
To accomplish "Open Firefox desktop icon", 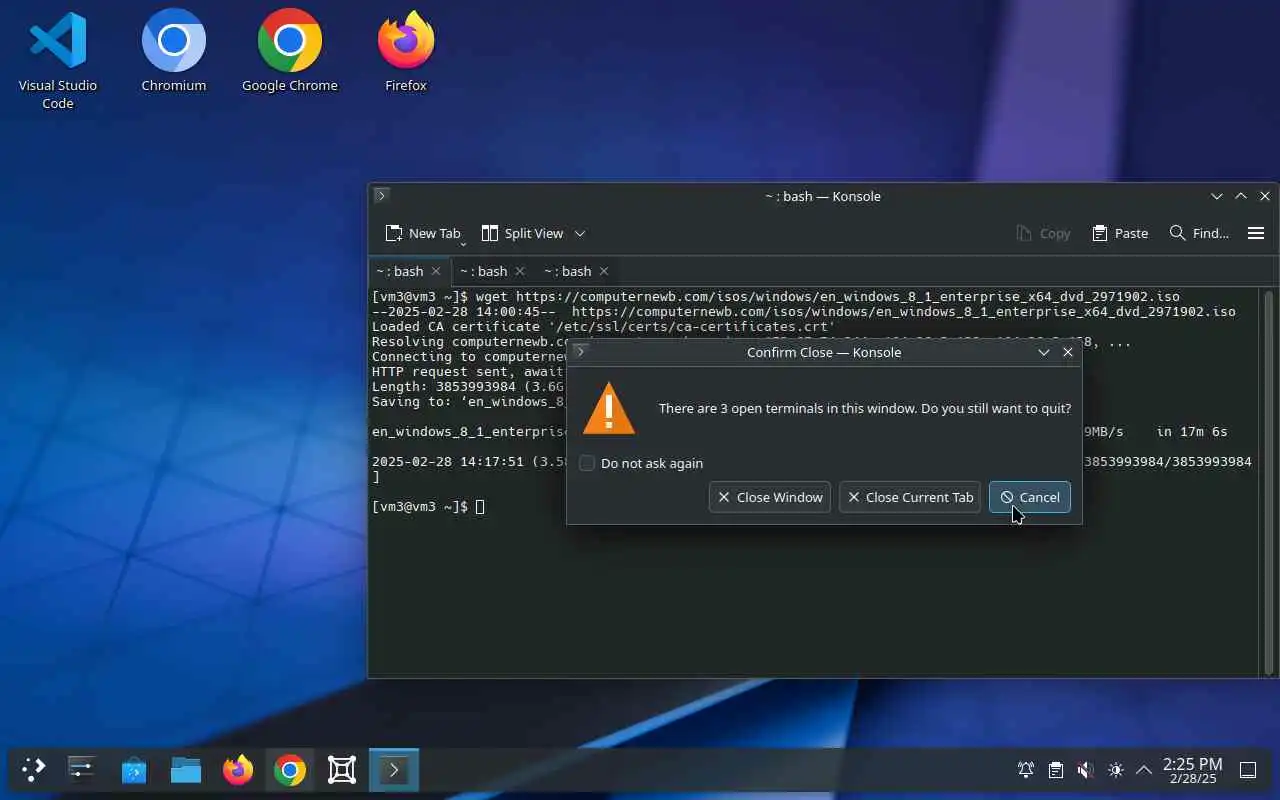I will tap(406, 52).
